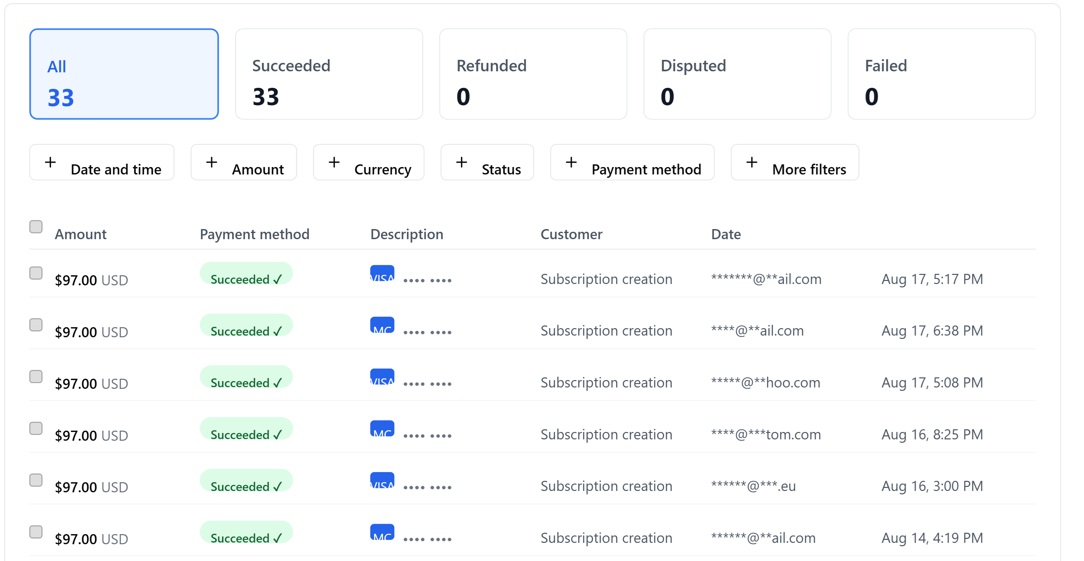Click the plus icon on More filters
The image size is (1084, 561).
[752, 162]
